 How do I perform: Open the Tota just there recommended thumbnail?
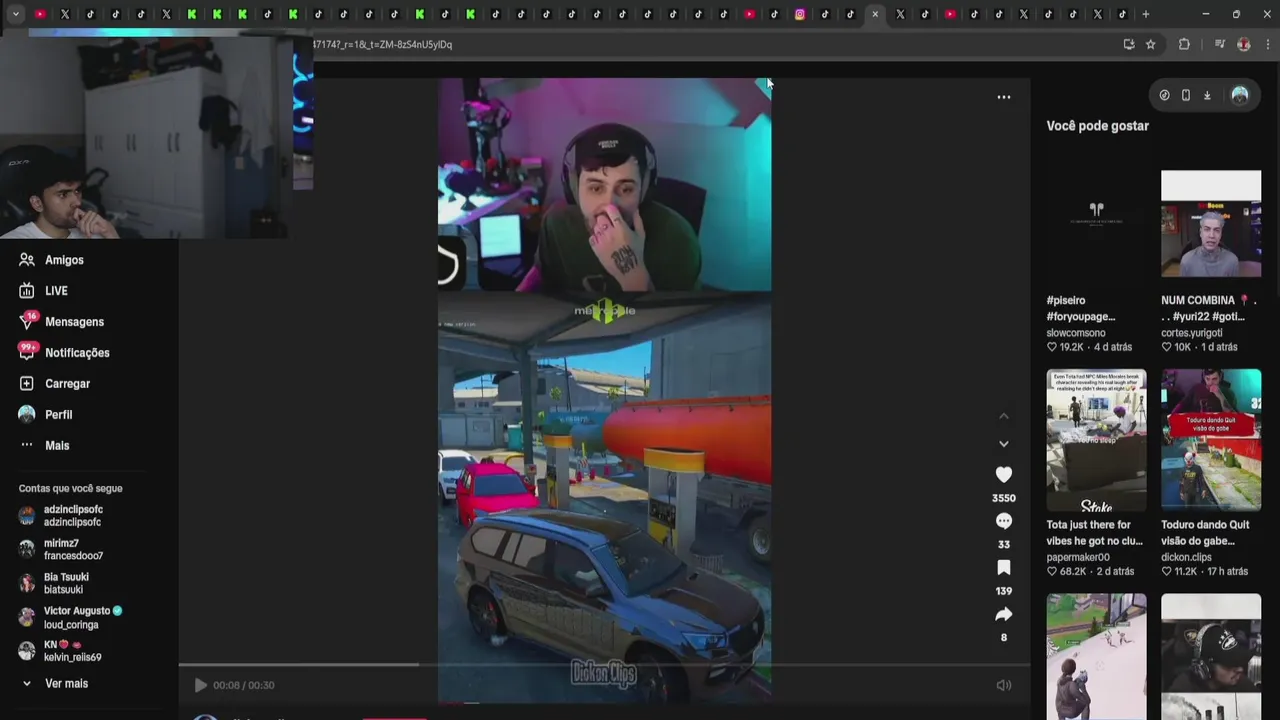pos(1096,440)
